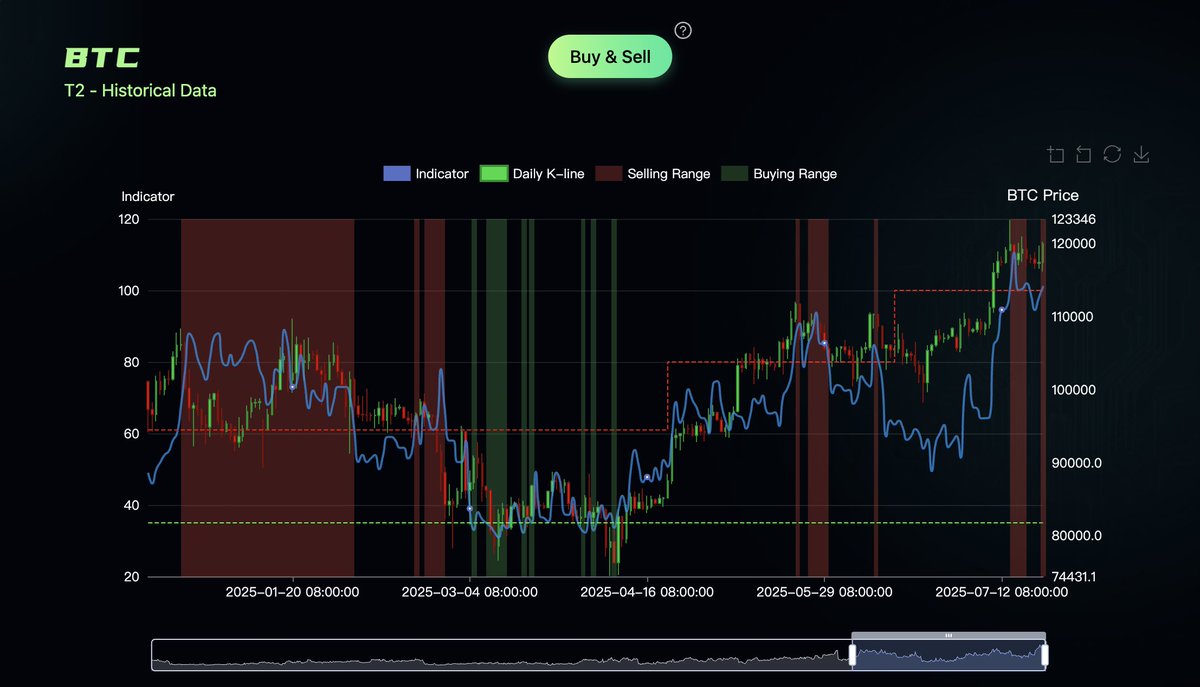Click the blue Indicator legend swatch

pyautogui.click(x=397, y=174)
